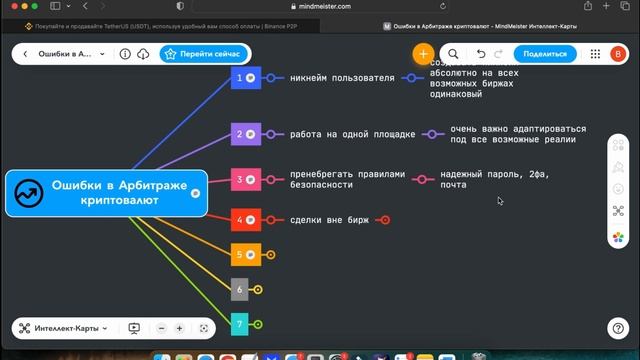Open the emoji icon in the side panel

pyautogui.click(x=618, y=189)
